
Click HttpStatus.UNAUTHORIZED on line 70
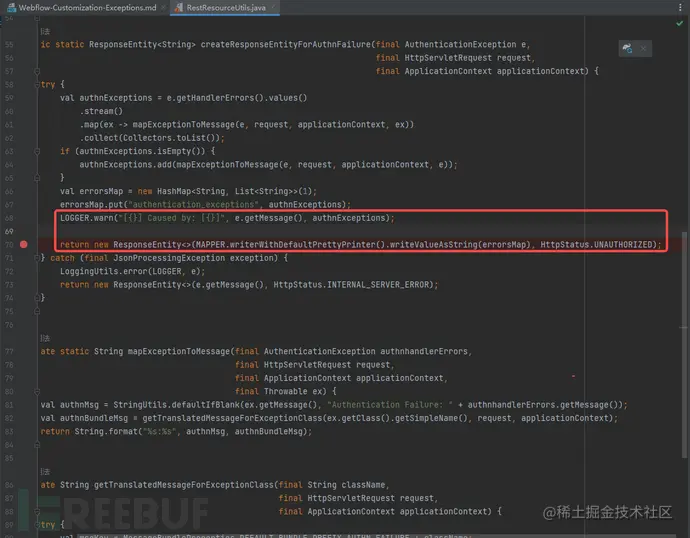click(596, 245)
